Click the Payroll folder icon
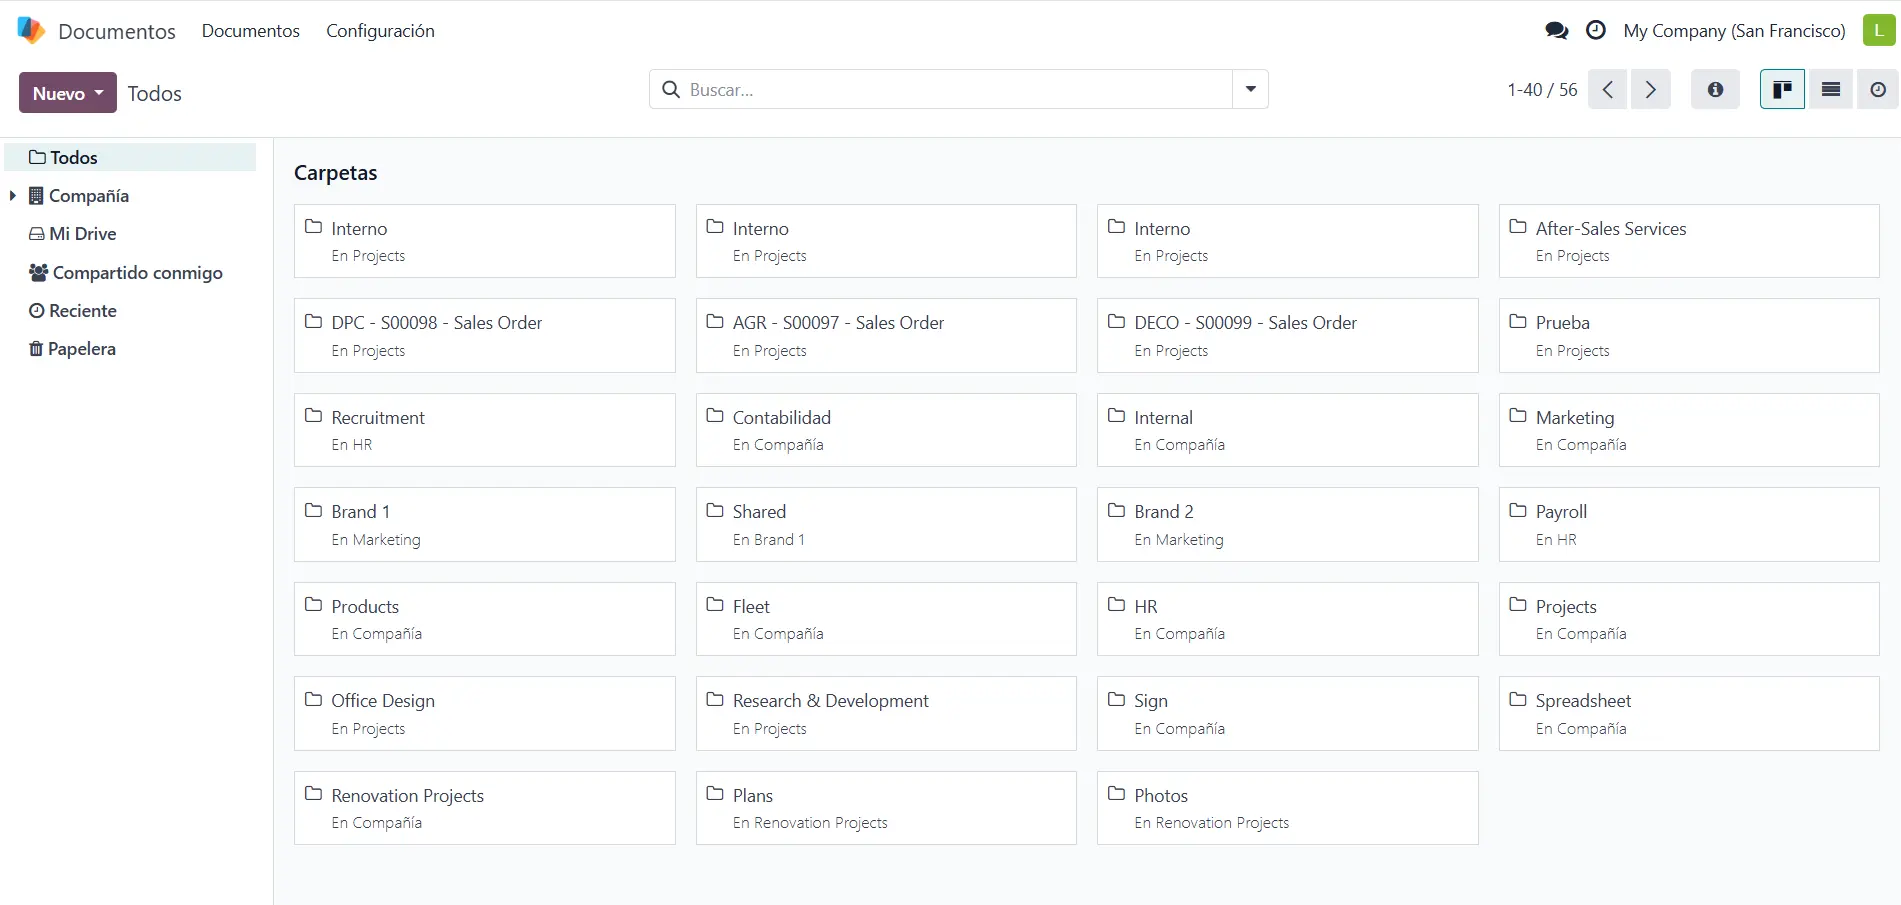The width and height of the screenshot is (1901, 905). click(x=1518, y=510)
